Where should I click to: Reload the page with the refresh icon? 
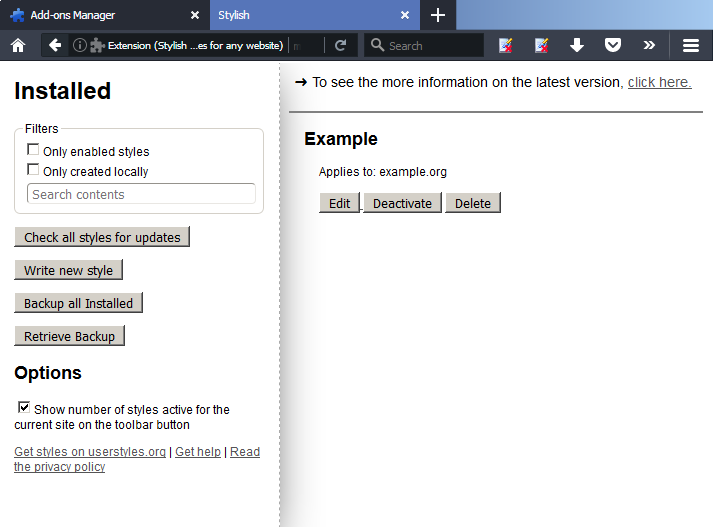tap(340, 45)
